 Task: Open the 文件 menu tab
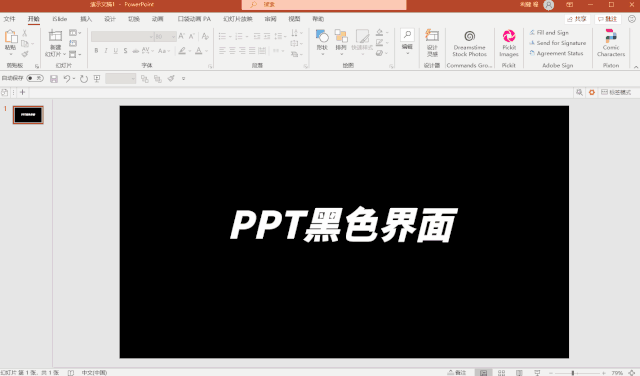click(x=9, y=19)
